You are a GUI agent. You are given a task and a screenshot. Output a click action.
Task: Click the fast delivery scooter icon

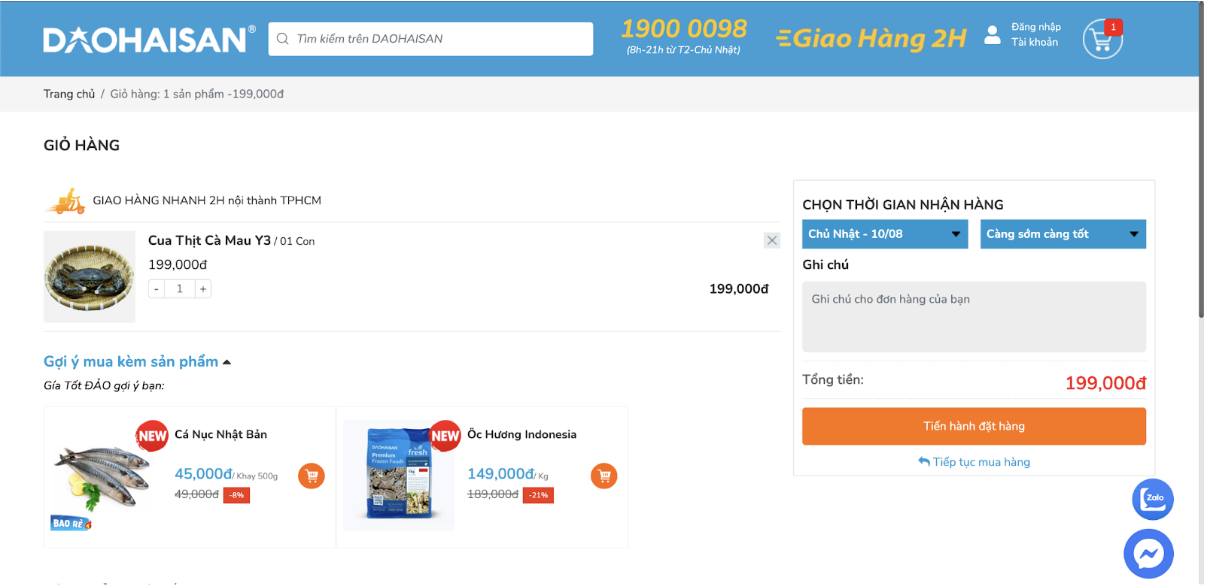[x=65, y=201]
